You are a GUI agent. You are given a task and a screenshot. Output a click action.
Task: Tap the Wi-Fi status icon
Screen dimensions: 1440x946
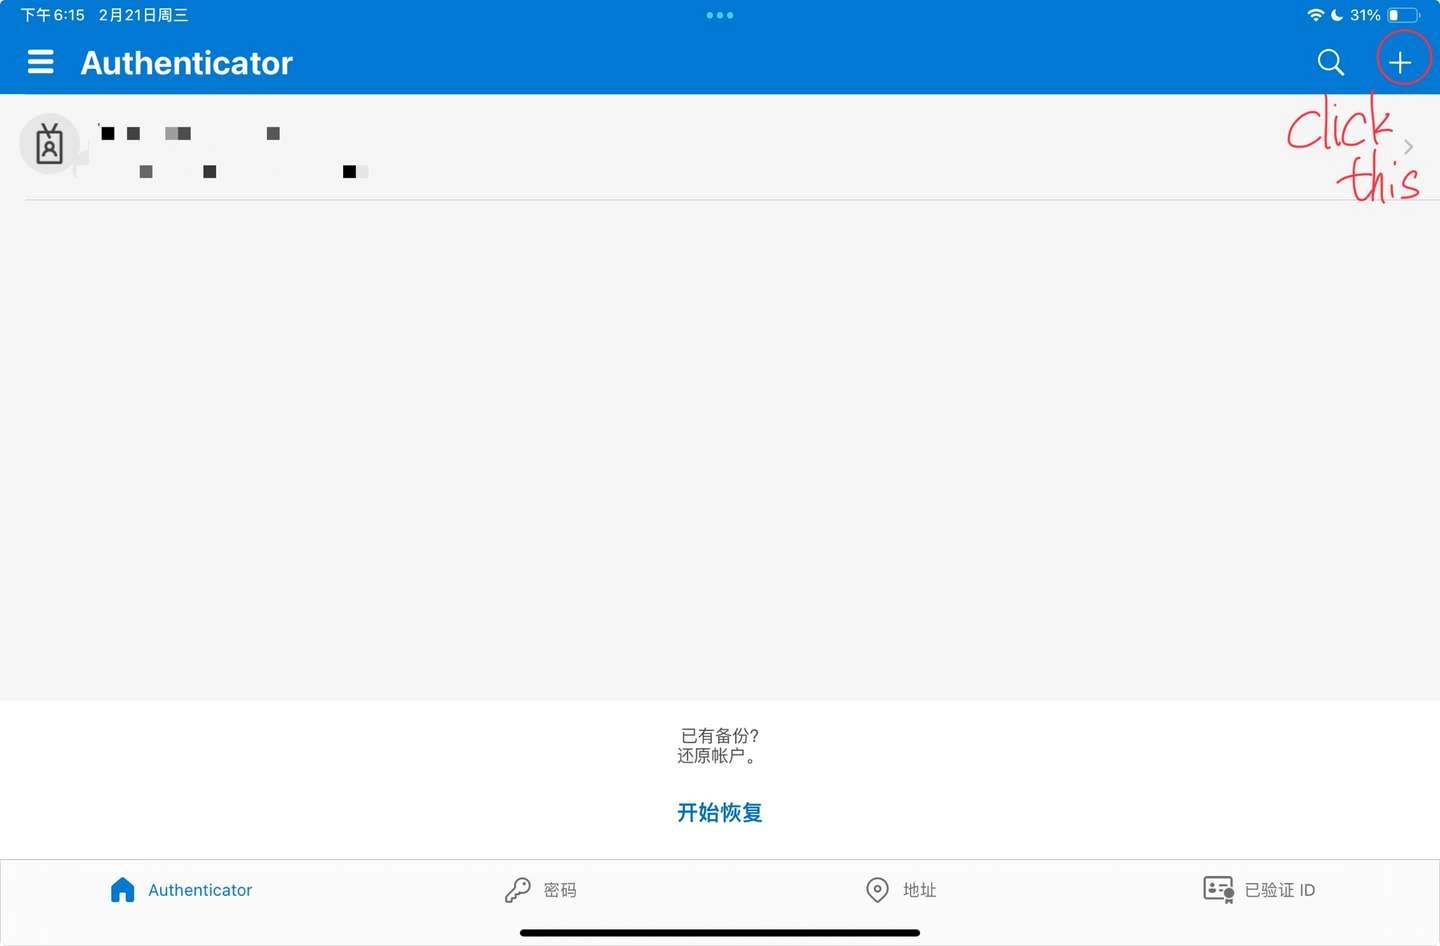tap(1315, 15)
